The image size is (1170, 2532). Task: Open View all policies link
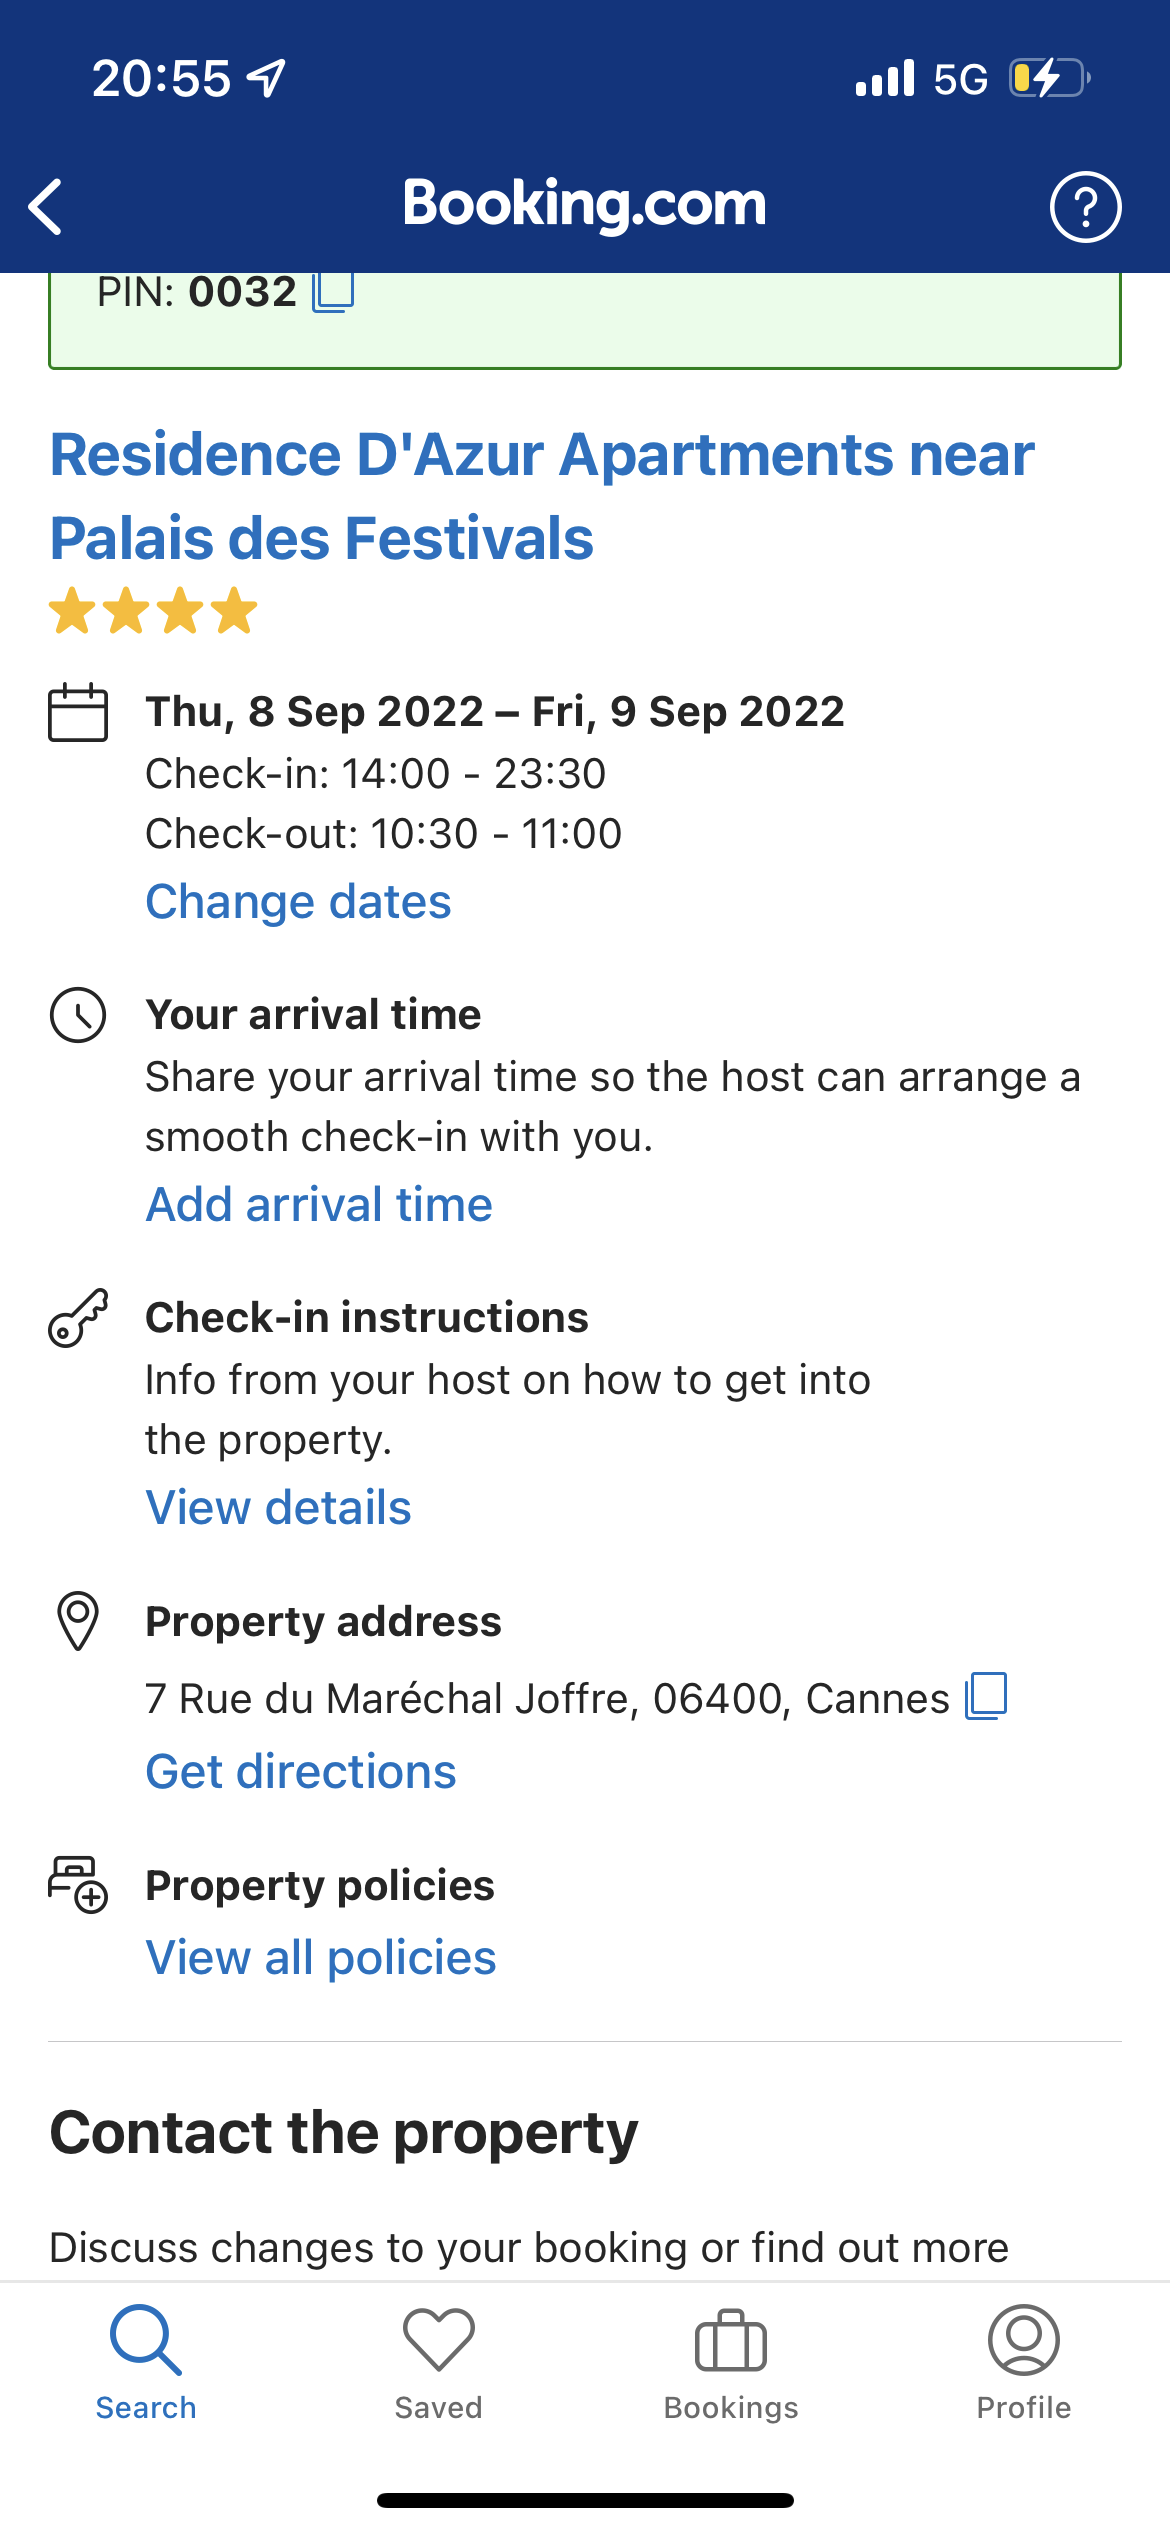pos(321,1958)
